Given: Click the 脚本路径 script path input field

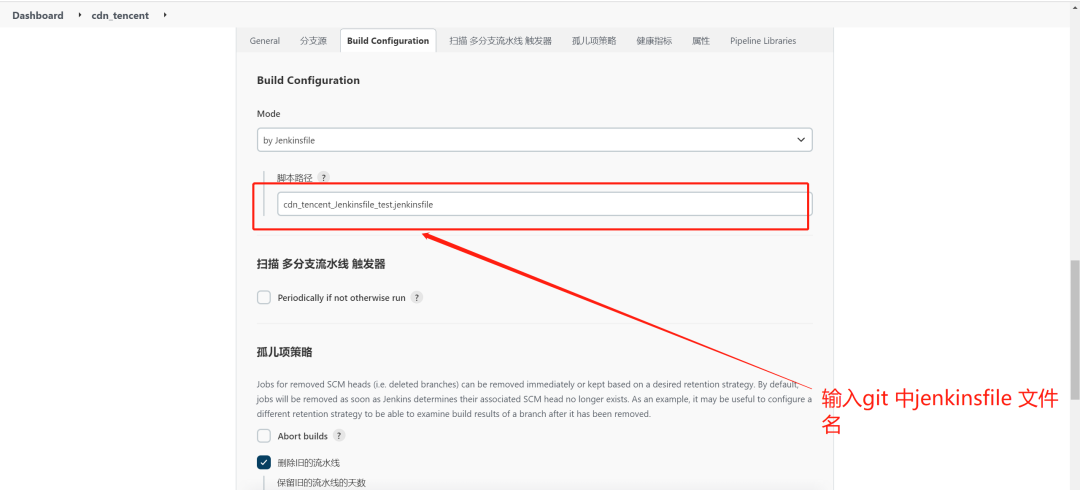Looking at the screenshot, I should [x=544, y=204].
